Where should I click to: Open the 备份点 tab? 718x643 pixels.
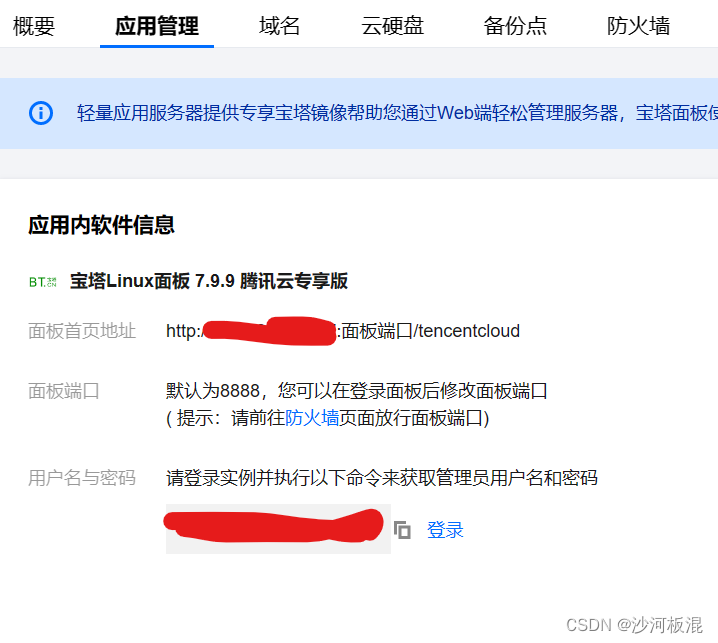515,26
